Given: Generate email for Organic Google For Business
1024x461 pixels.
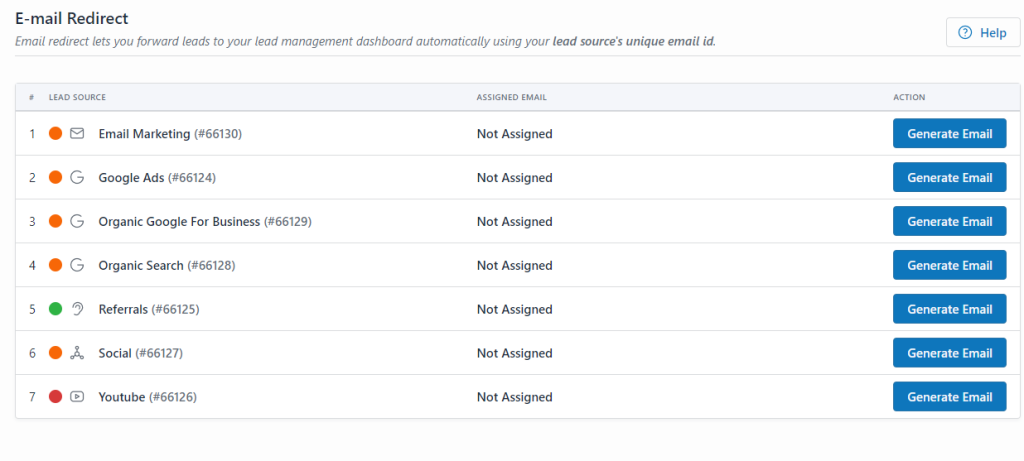Looking at the screenshot, I should (x=950, y=221).
